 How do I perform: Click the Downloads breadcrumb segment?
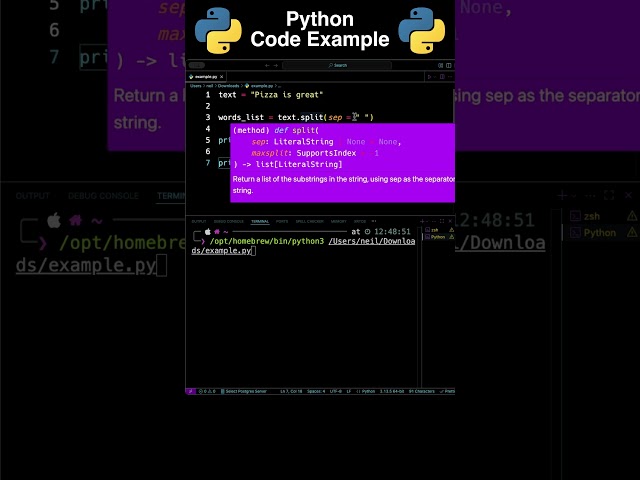pyautogui.click(x=228, y=86)
